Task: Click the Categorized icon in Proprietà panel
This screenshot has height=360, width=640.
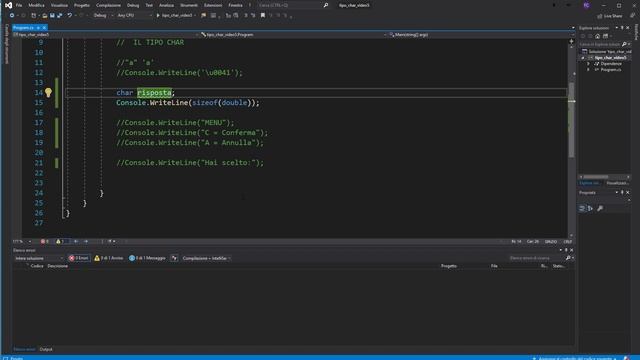Action: 582,209
